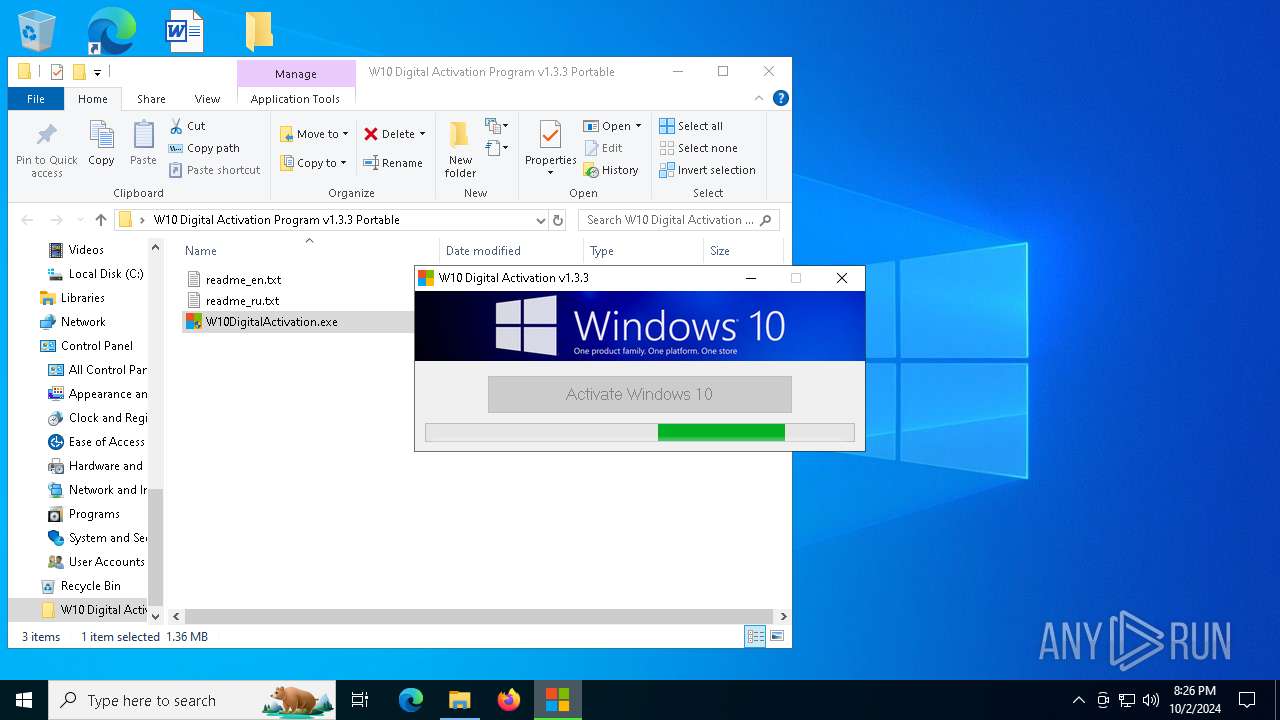This screenshot has width=1280, height=720.
Task: Click the Up one level arrow
Action: tap(101, 220)
